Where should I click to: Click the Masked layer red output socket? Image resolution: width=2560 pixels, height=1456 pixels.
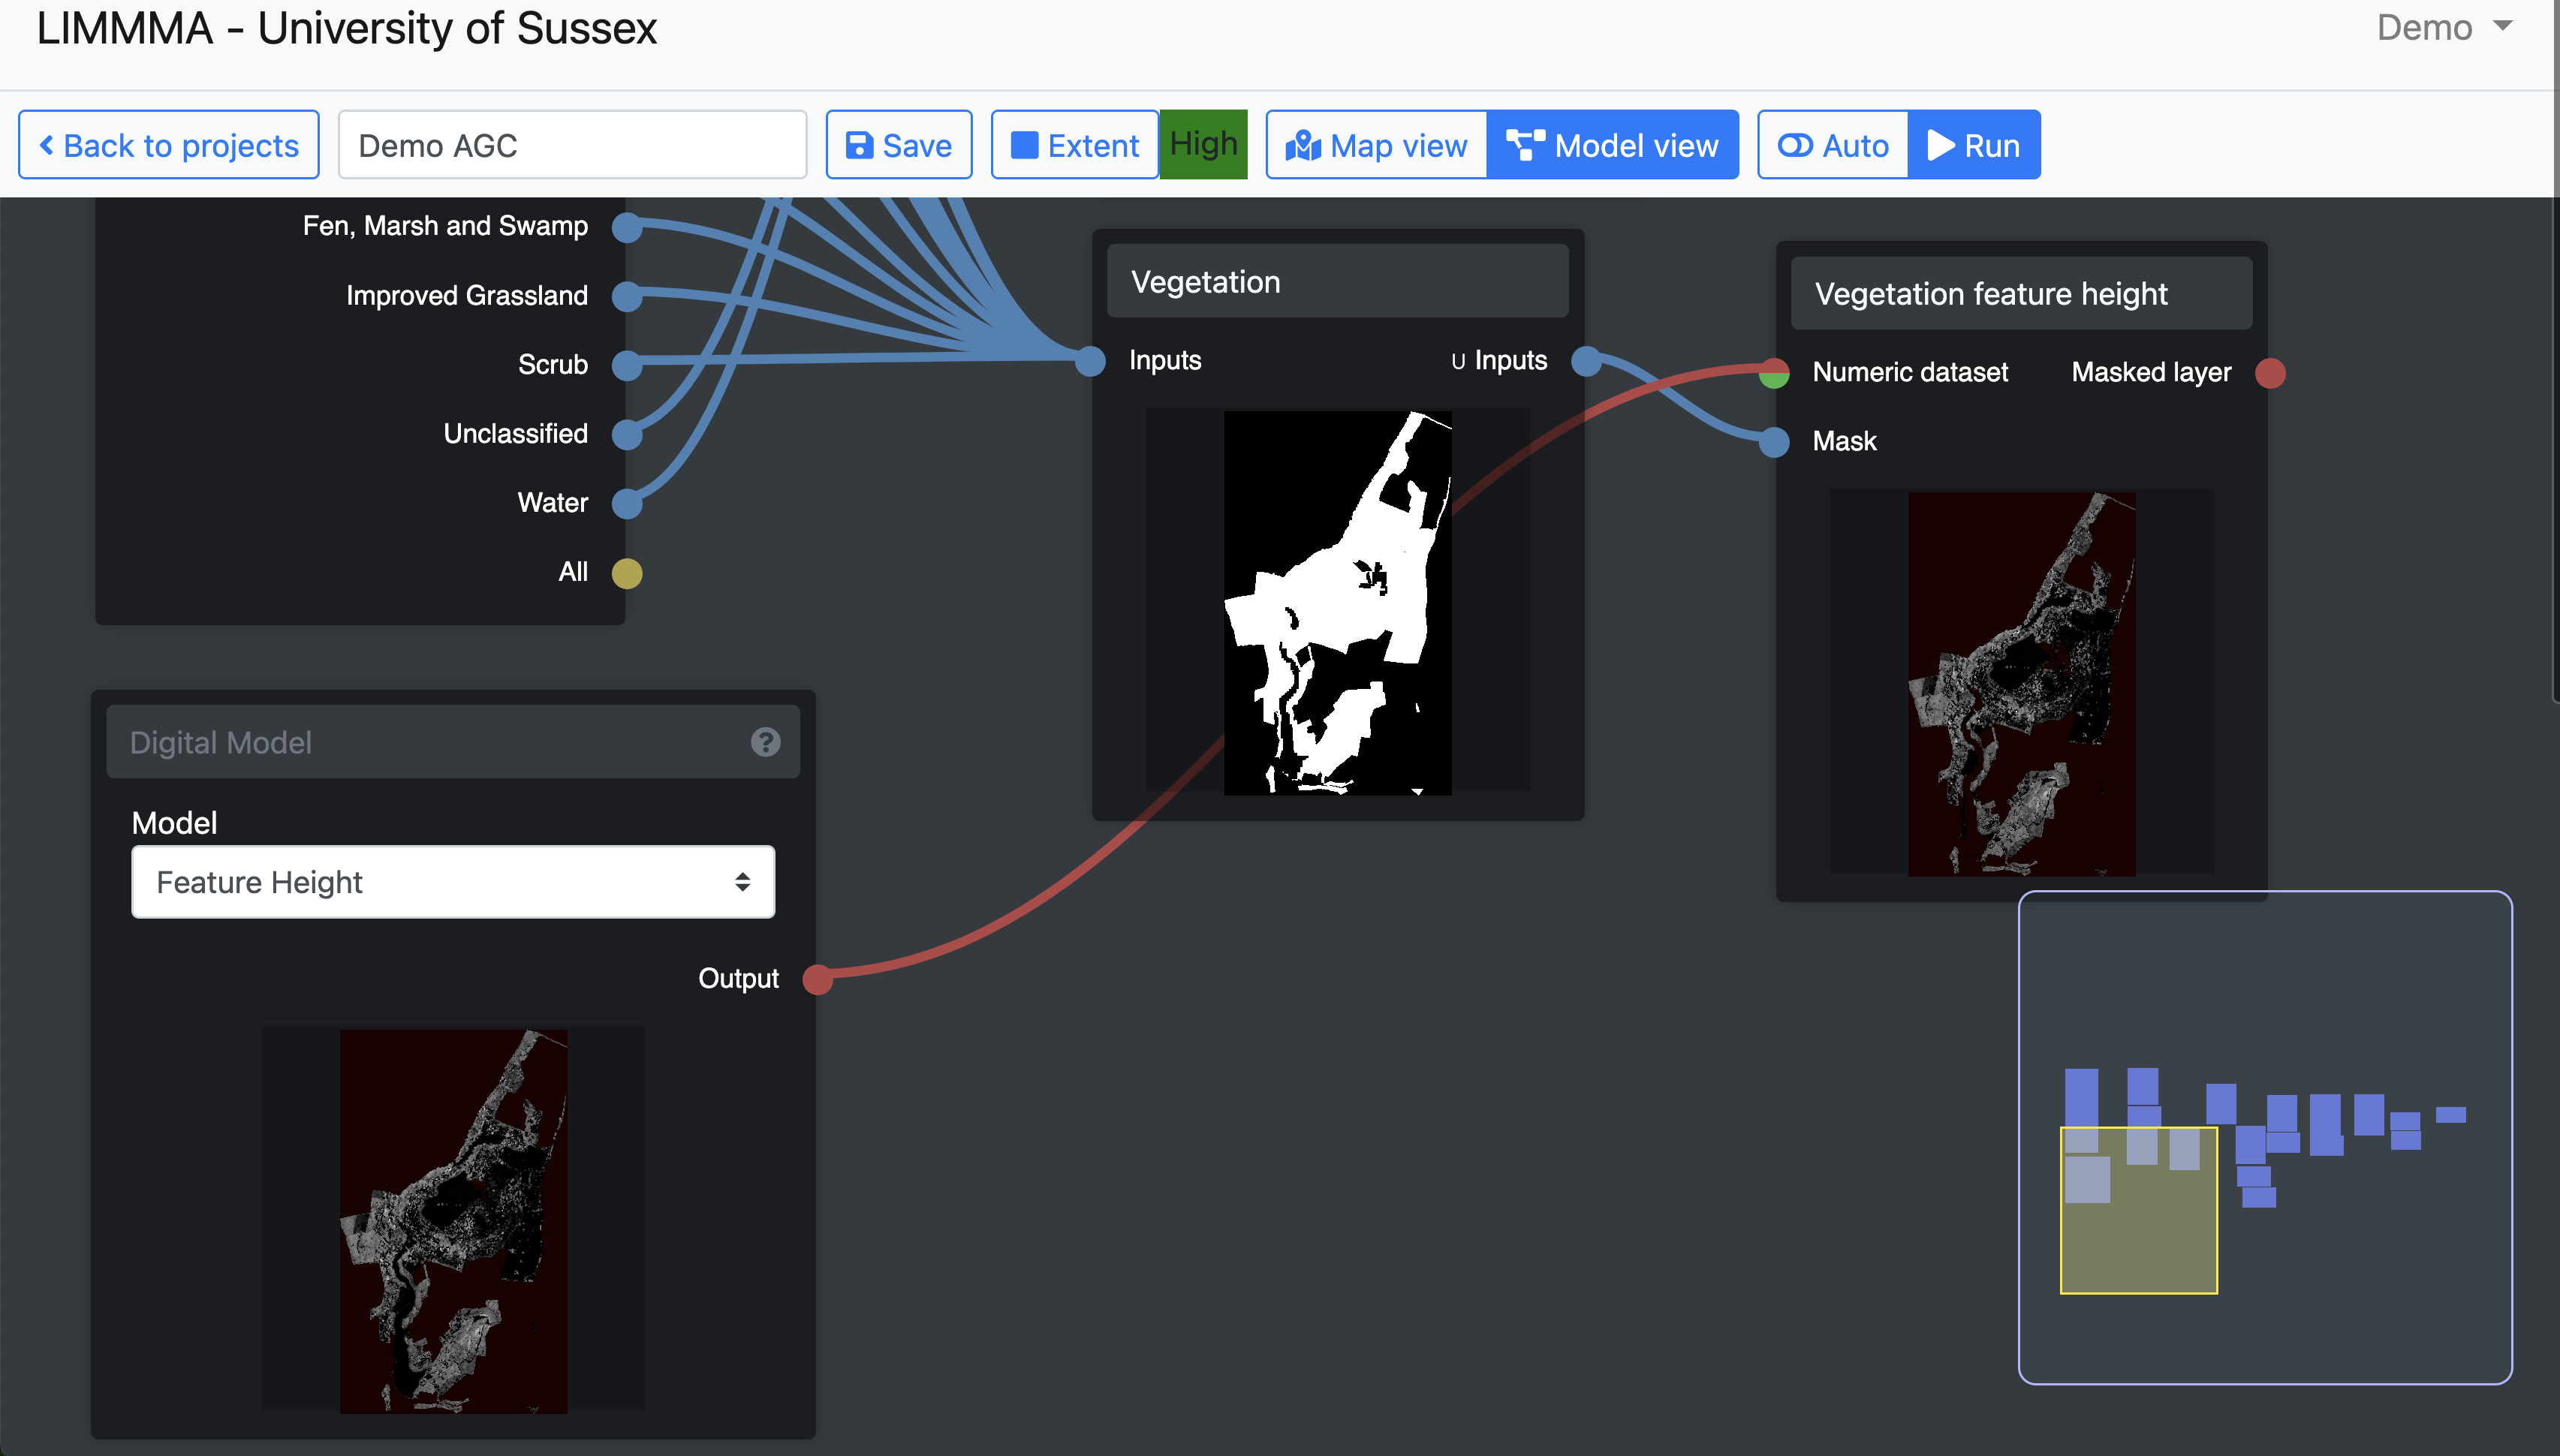point(2270,373)
